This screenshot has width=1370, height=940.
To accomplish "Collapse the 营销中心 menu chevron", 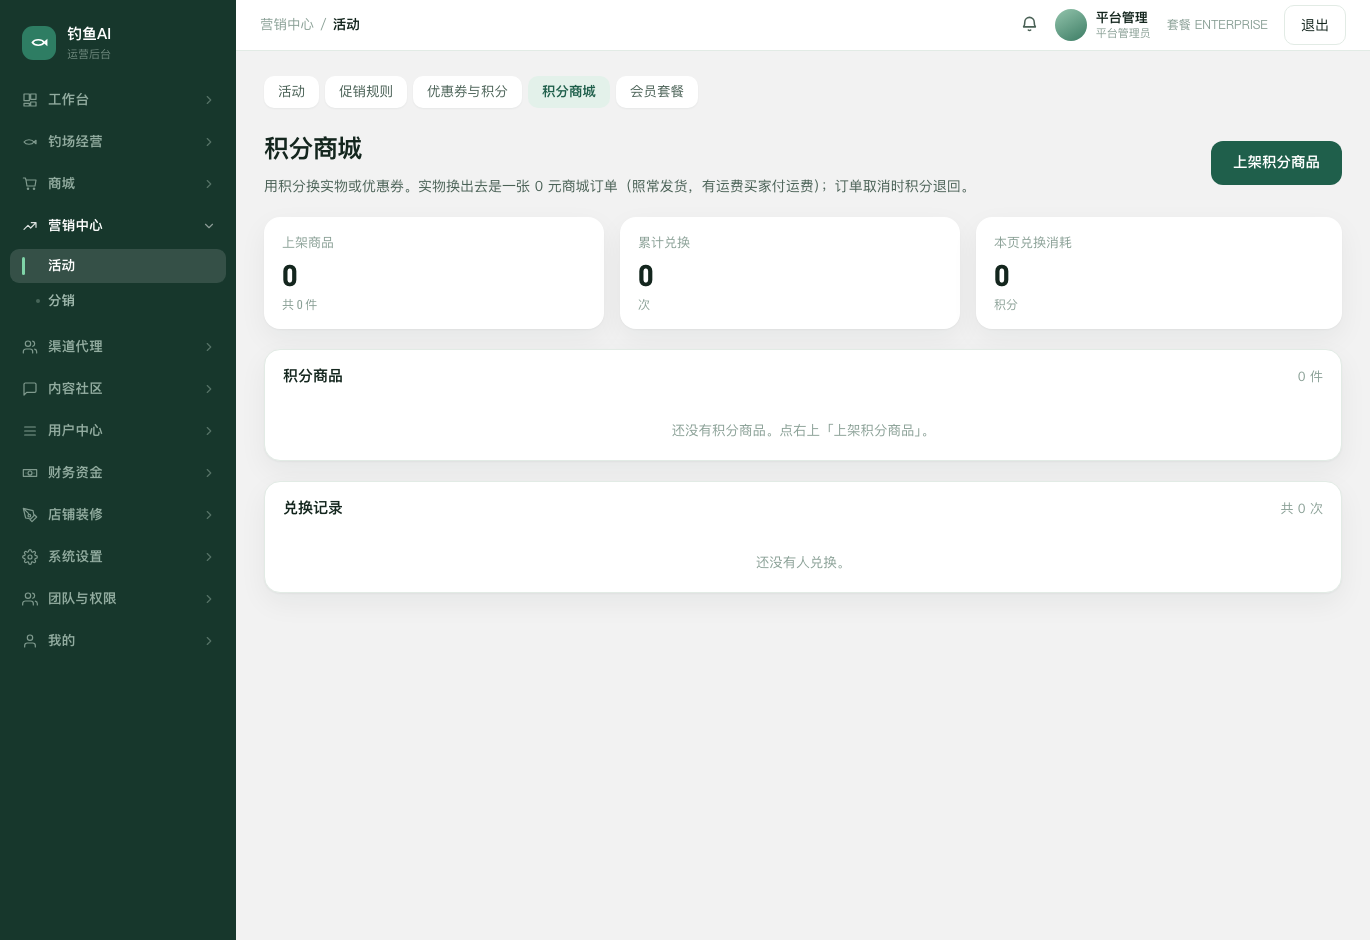I will click(209, 226).
